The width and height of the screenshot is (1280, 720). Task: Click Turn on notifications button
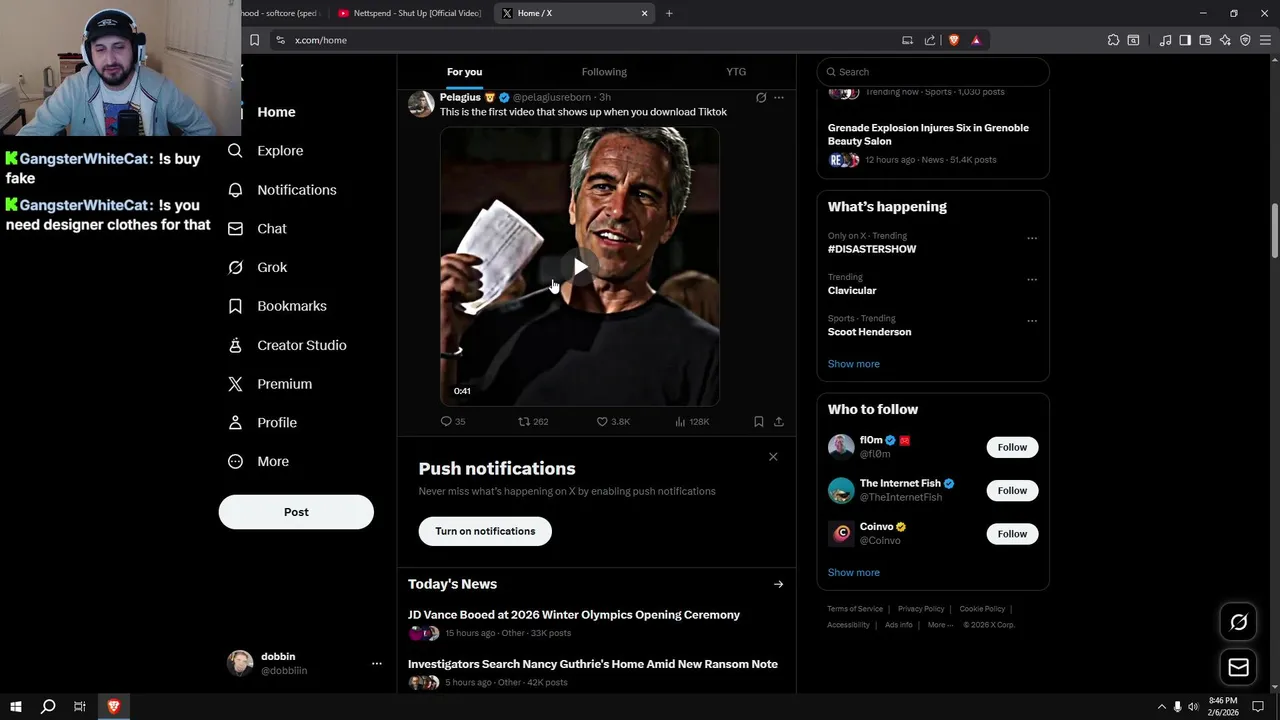point(485,531)
